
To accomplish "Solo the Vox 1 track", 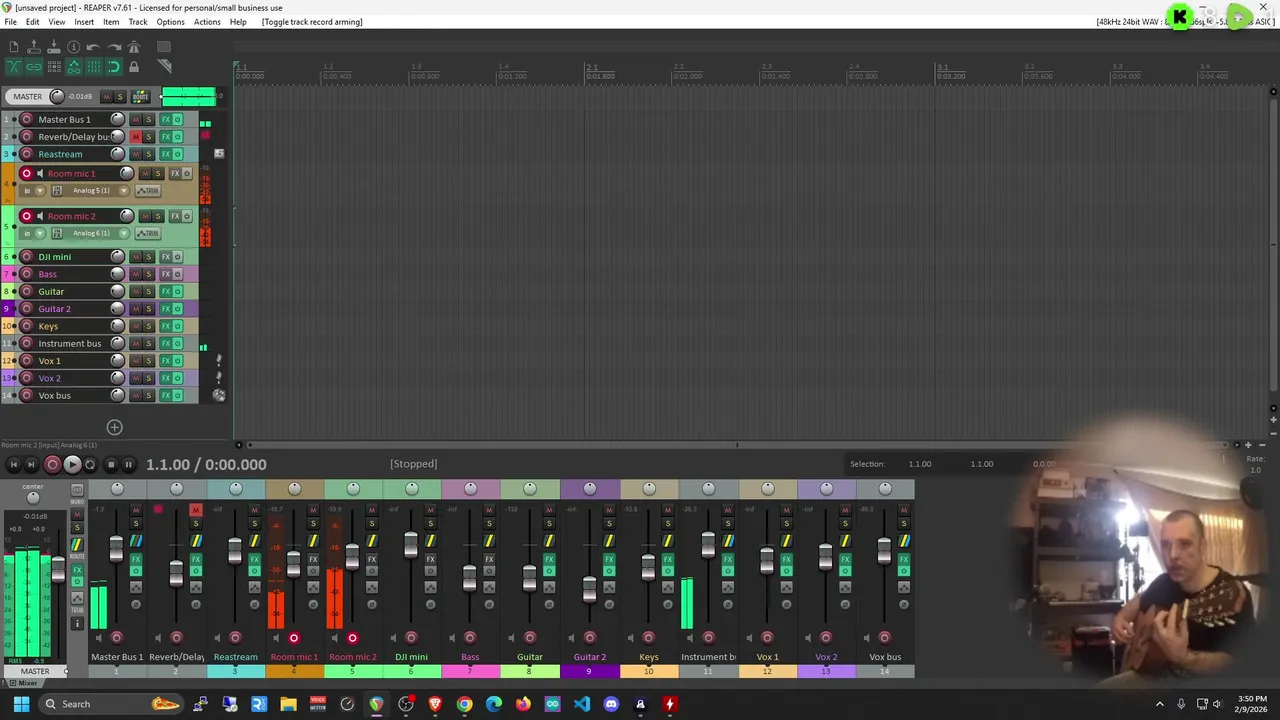I will coord(149,361).
